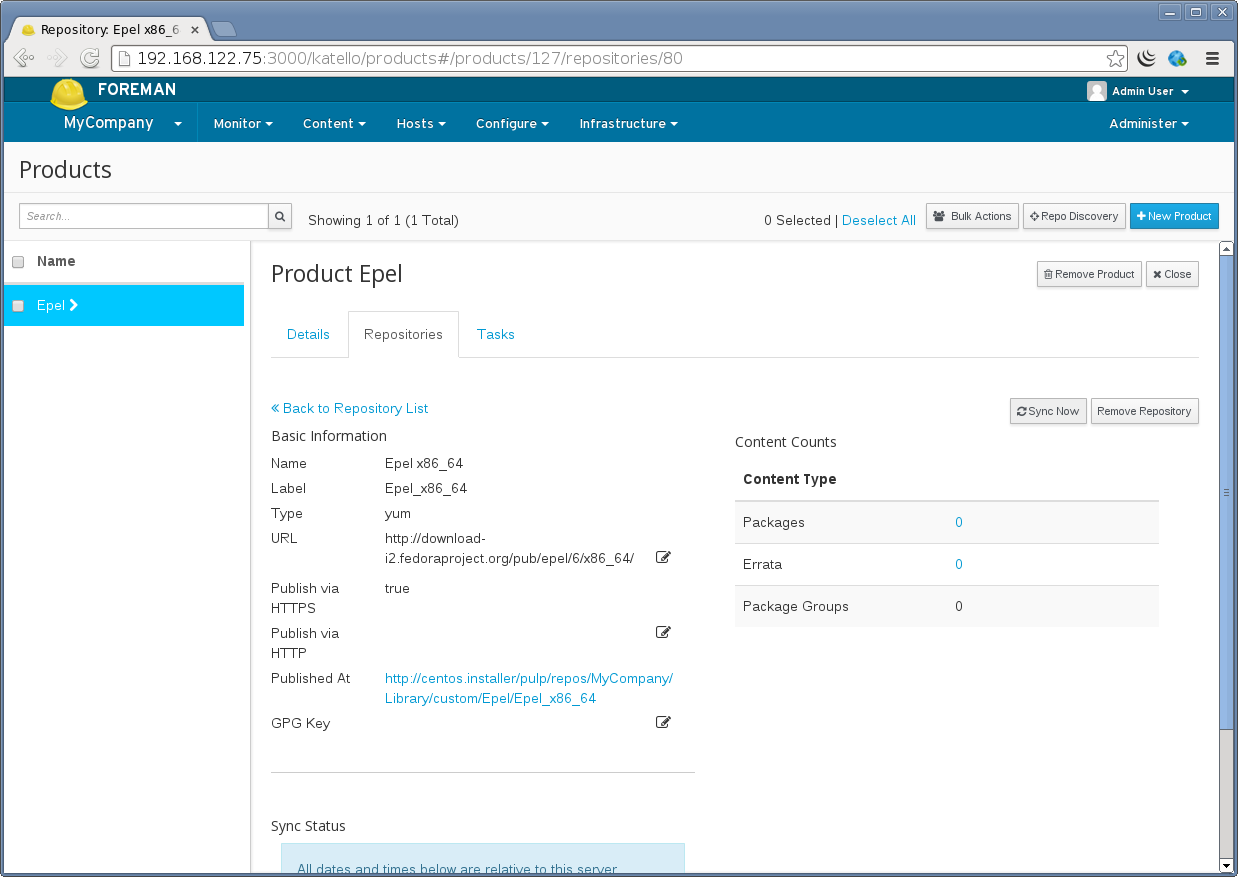Click the Errata count link
This screenshot has width=1238, height=877.
pyautogui.click(x=958, y=564)
